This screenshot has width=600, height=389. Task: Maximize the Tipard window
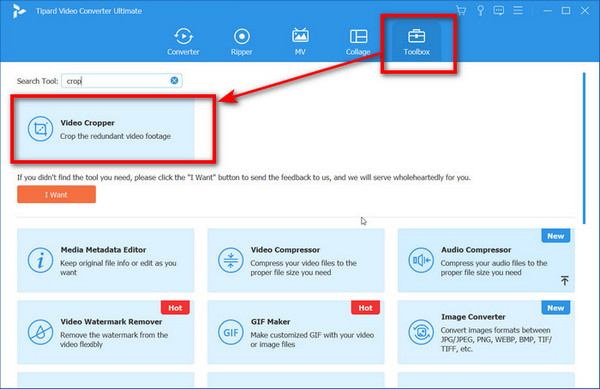(566, 11)
